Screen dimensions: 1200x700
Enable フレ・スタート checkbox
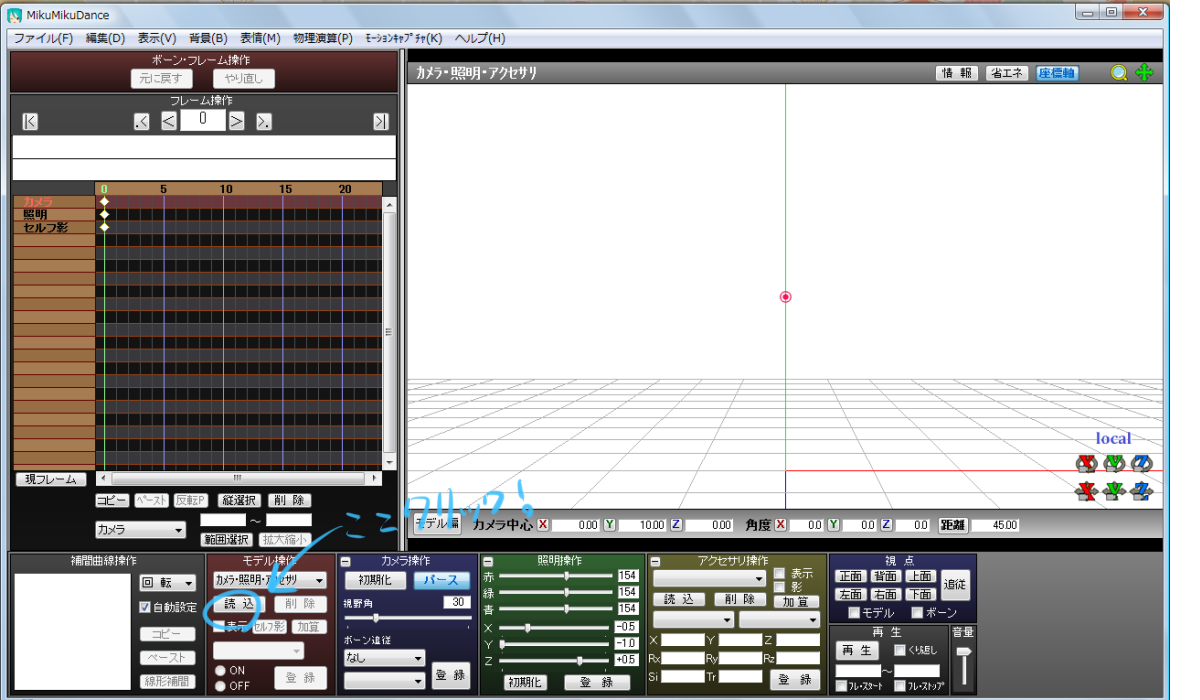click(841, 686)
